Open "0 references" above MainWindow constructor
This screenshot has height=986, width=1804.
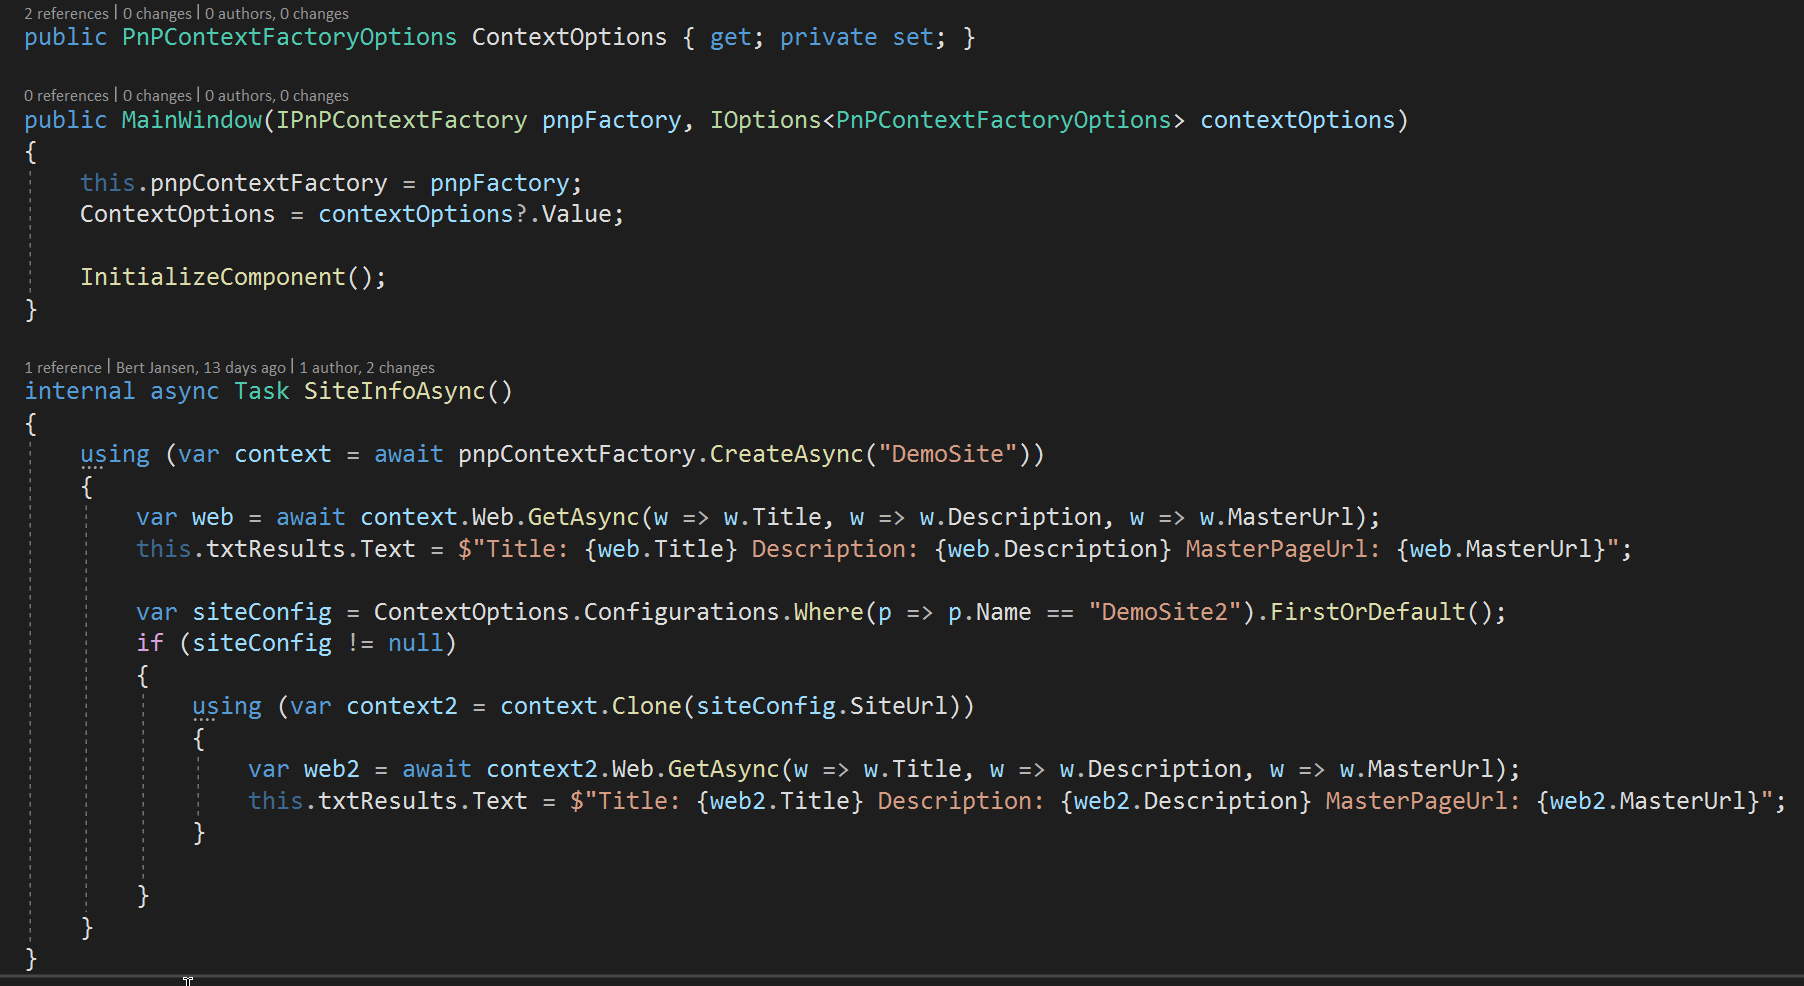click(x=65, y=95)
